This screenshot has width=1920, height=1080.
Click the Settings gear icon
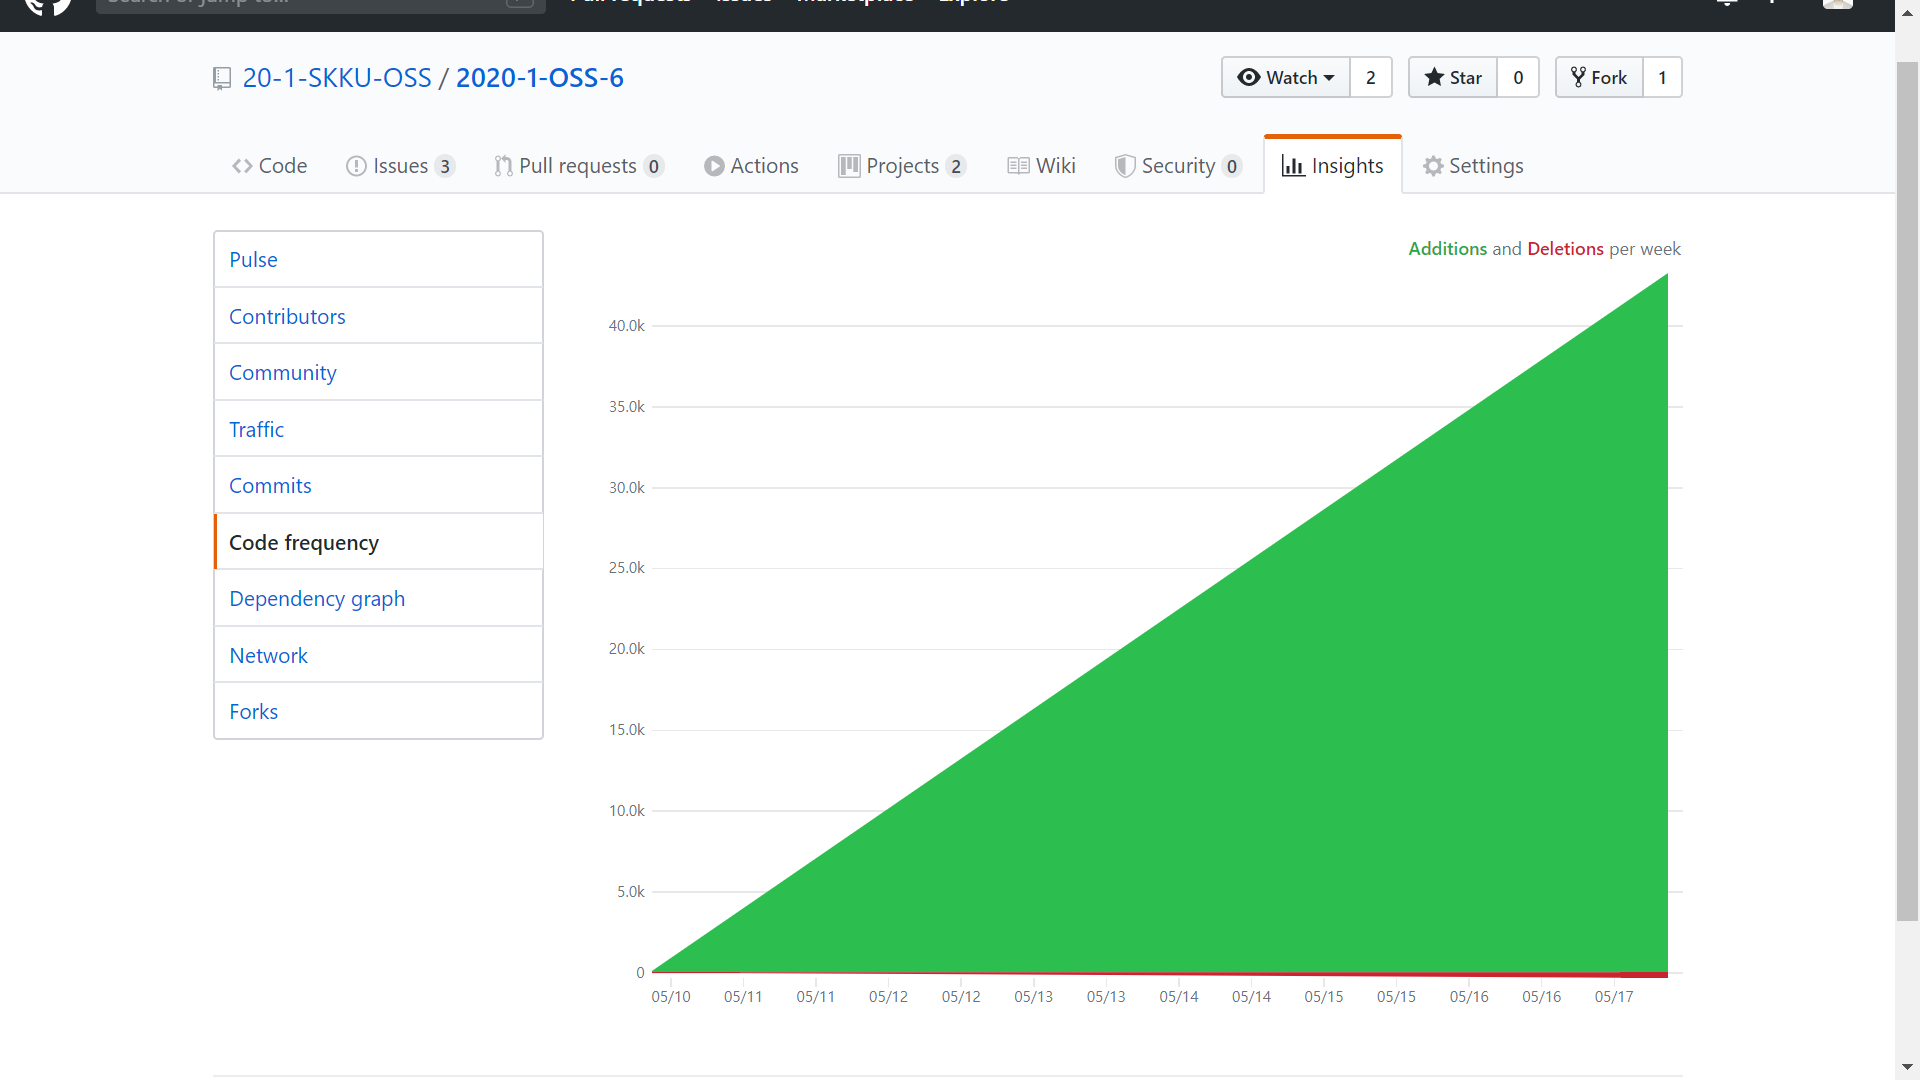(1433, 166)
